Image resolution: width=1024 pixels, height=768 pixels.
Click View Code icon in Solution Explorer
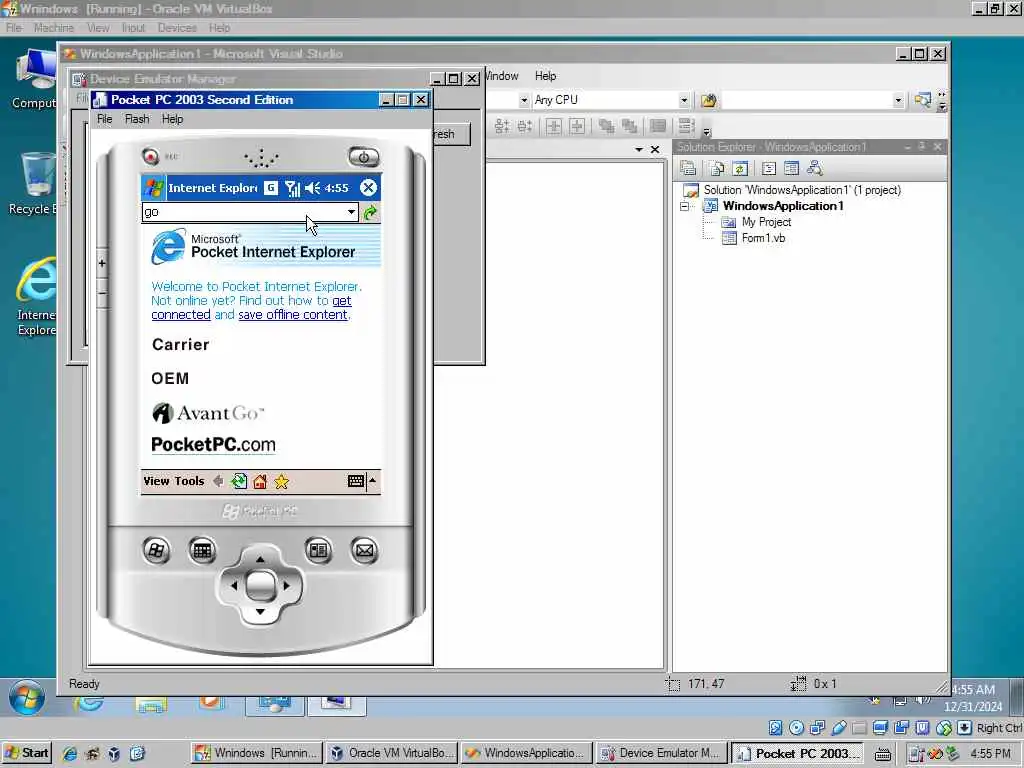point(769,168)
